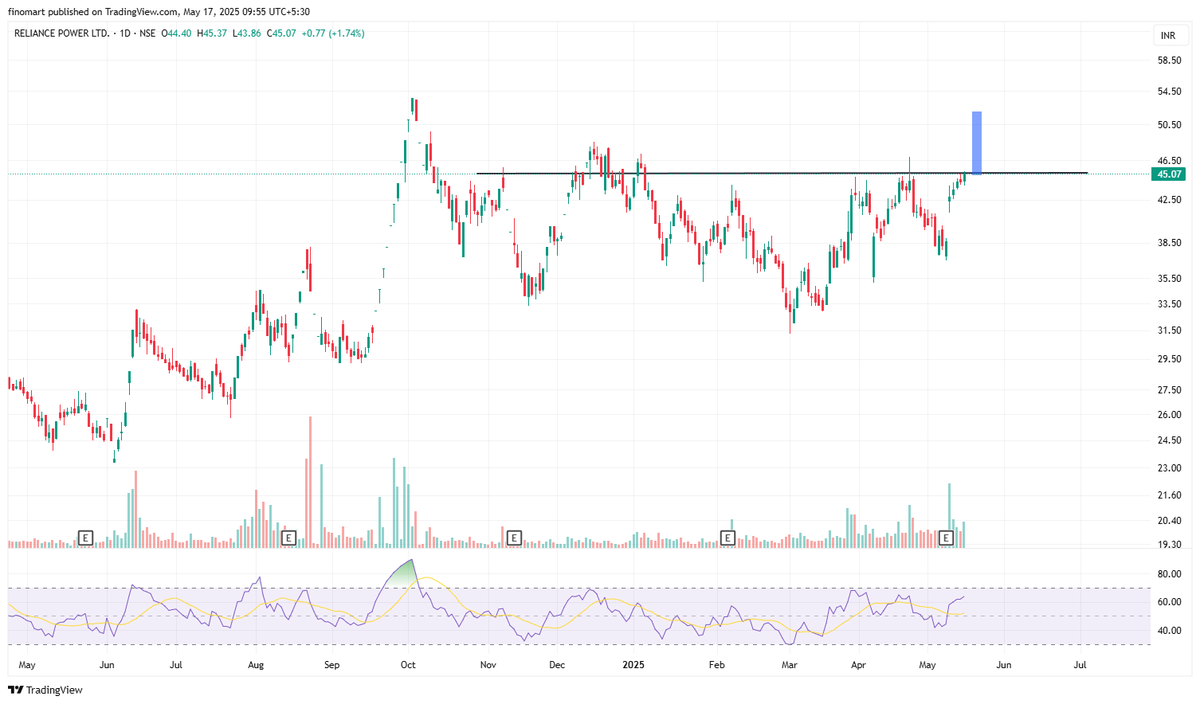
Task: Click the TradingView logo at bottom left
Action: point(45,690)
